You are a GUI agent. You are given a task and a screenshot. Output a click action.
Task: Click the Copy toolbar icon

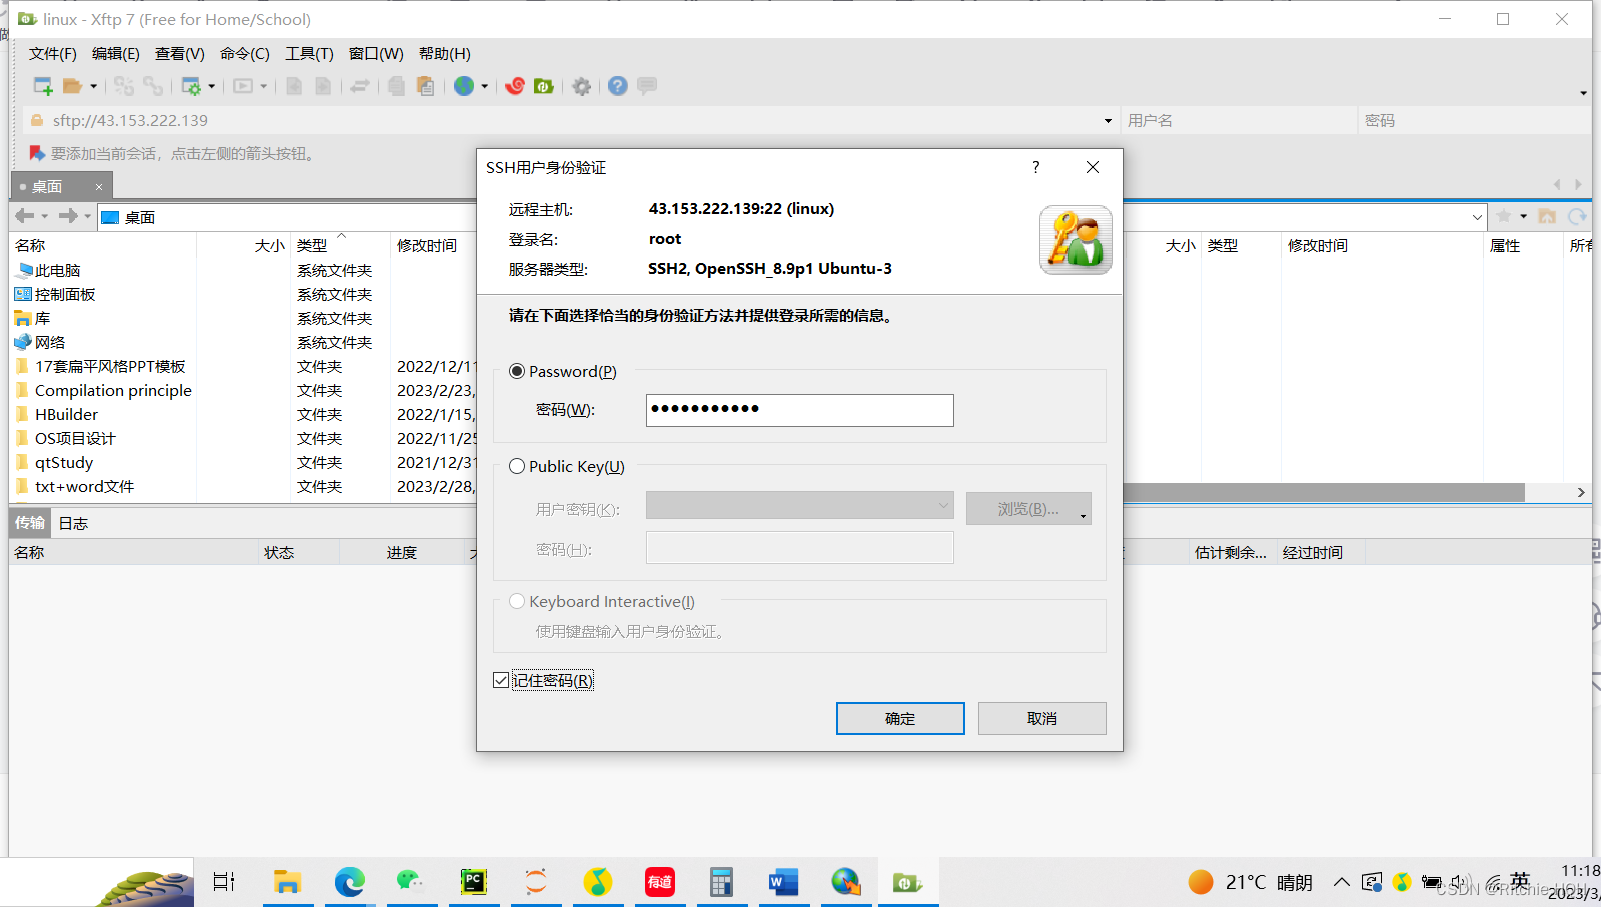pos(397,86)
